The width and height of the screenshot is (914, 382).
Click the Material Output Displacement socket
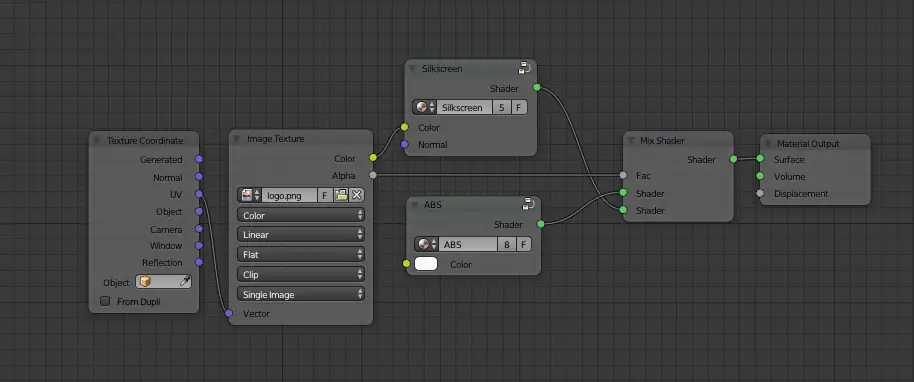click(x=760, y=193)
